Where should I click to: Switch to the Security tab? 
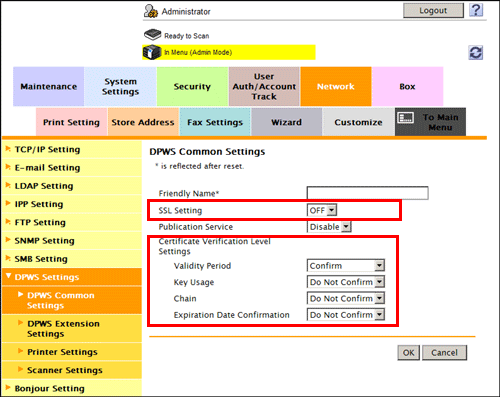(192, 86)
